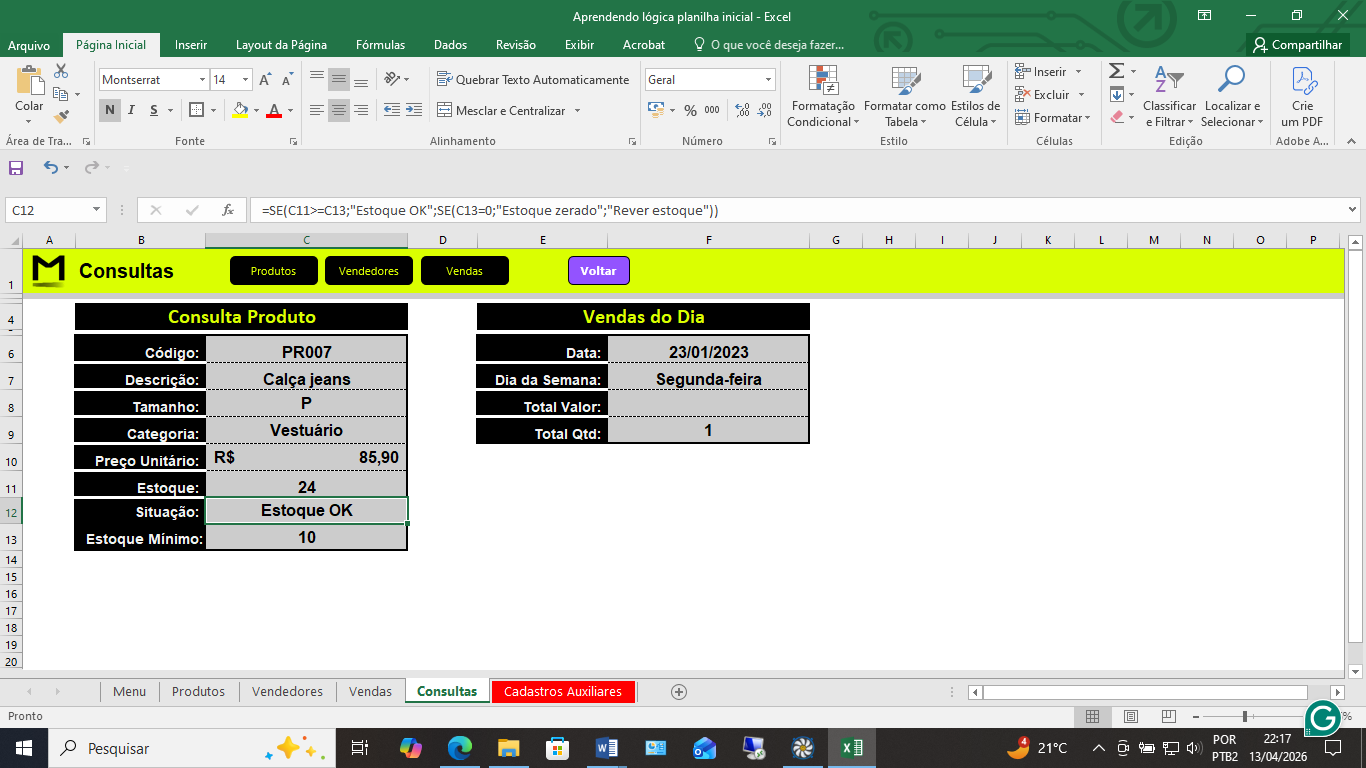1366x768 pixels.
Task: Open the Fórmulas ribbon tab
Action: point(381,45)
